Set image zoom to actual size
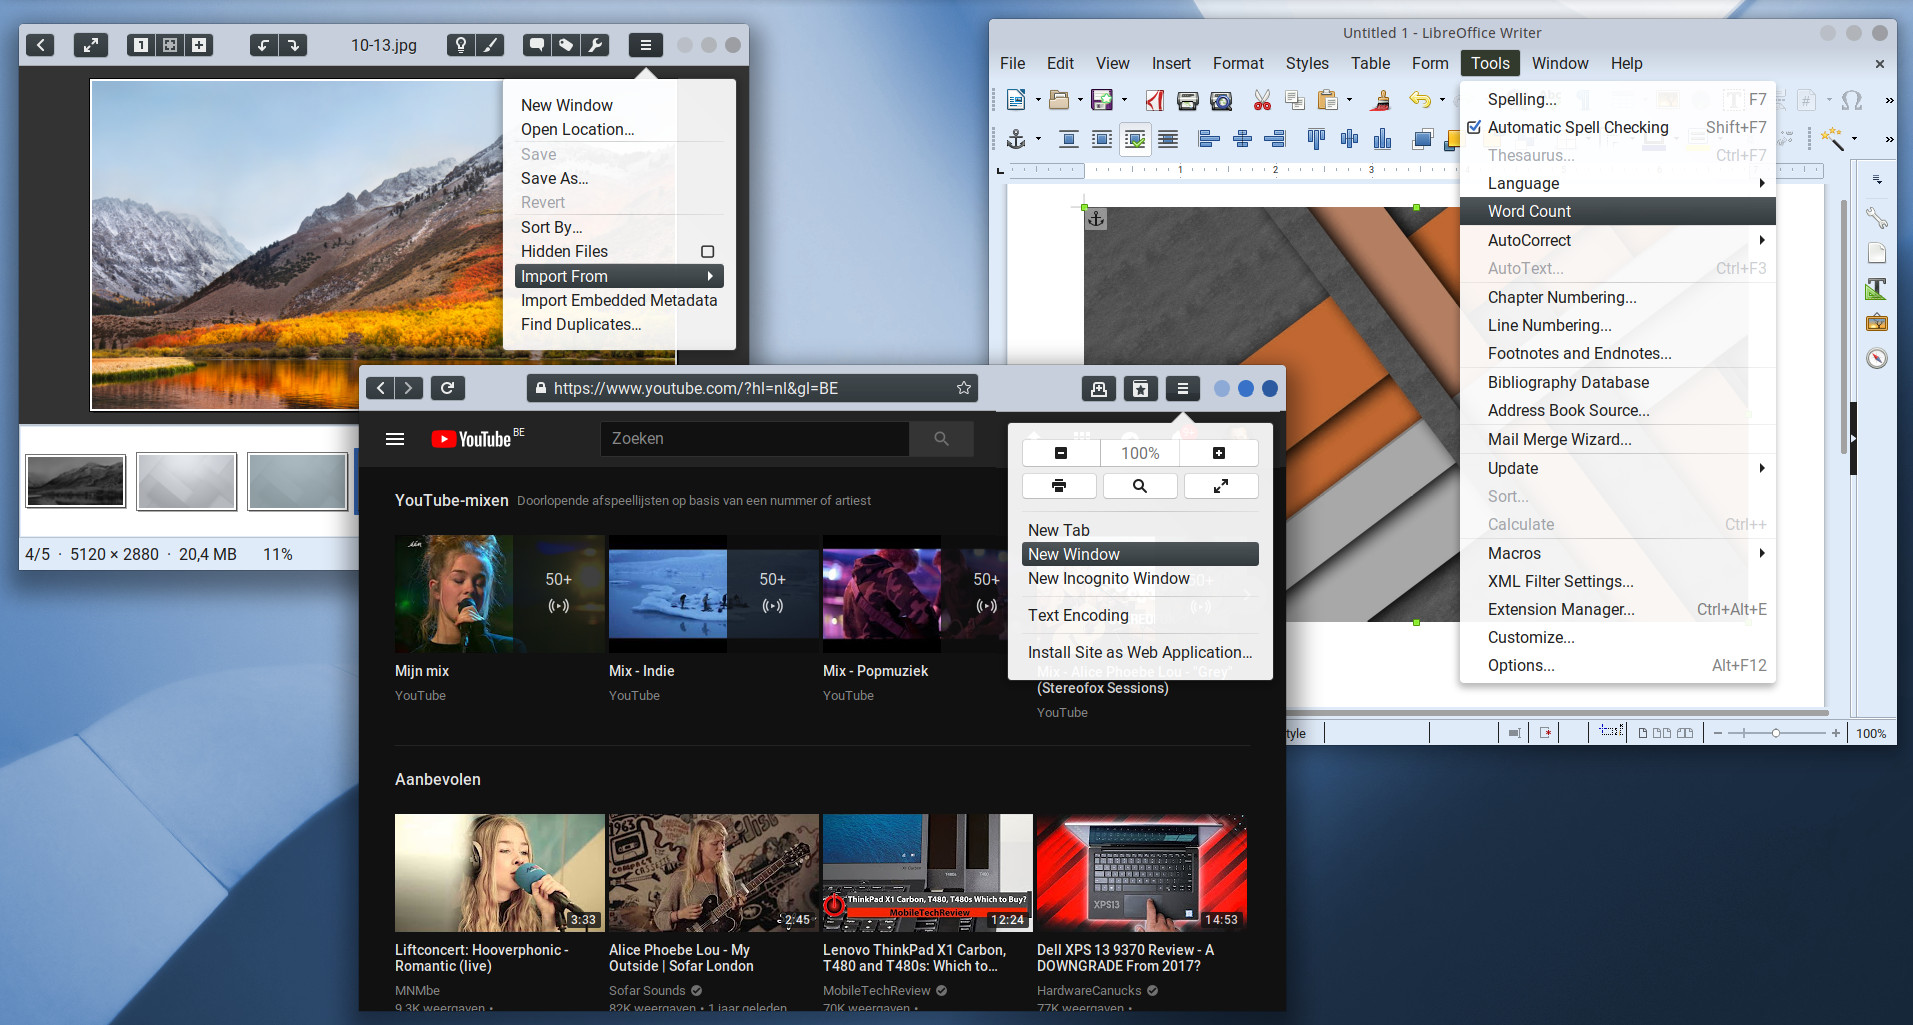1913x1025 pixels. [141, 45]
